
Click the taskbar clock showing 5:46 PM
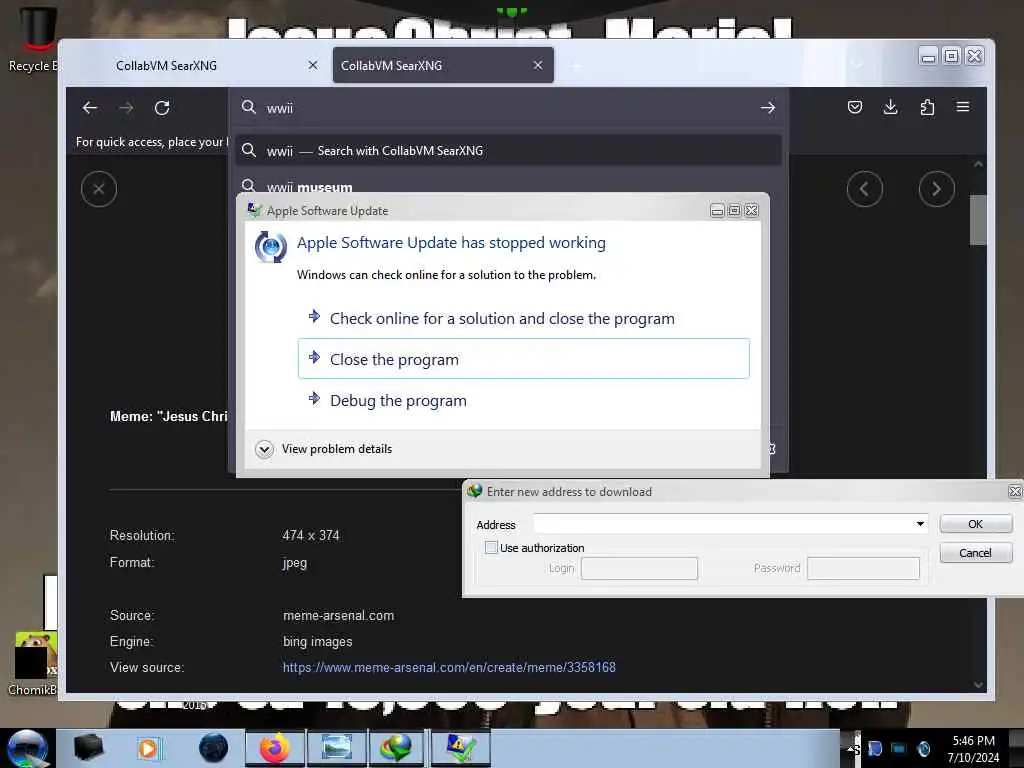[x=973, y=749]
